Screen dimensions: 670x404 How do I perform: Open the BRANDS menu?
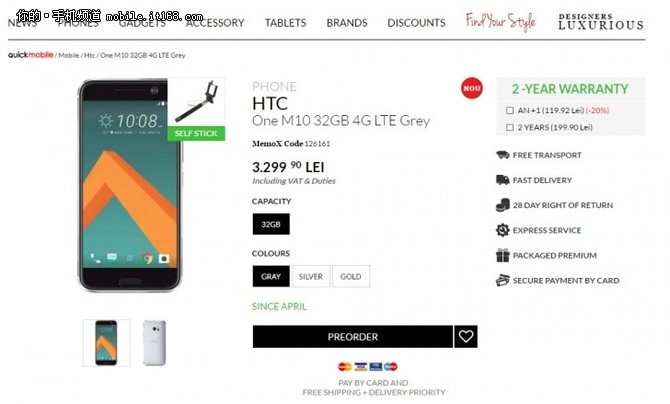(x=347, y=23)
